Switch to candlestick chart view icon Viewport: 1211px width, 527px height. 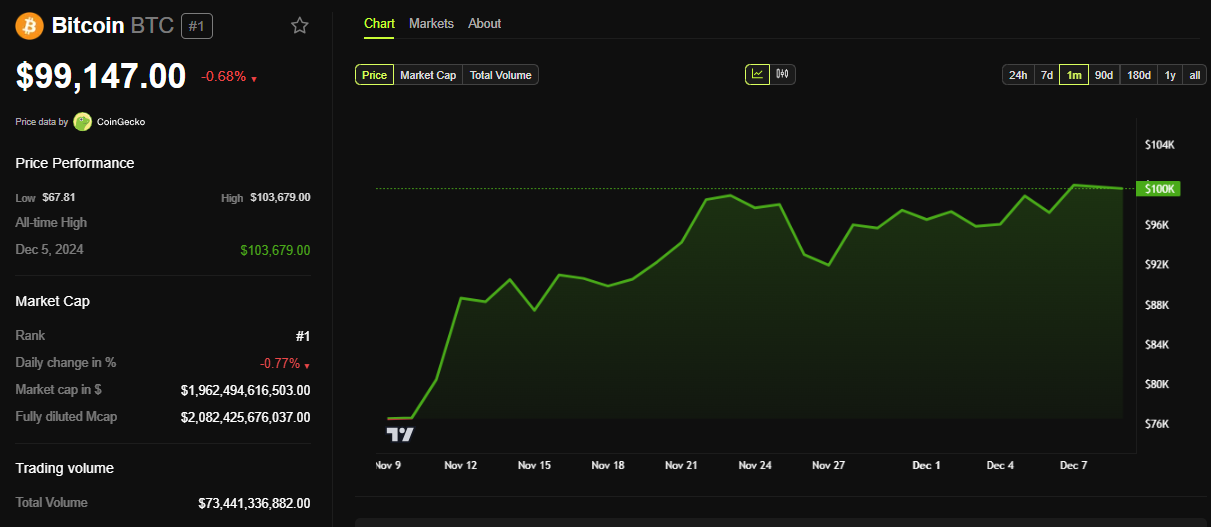(783, 74)
